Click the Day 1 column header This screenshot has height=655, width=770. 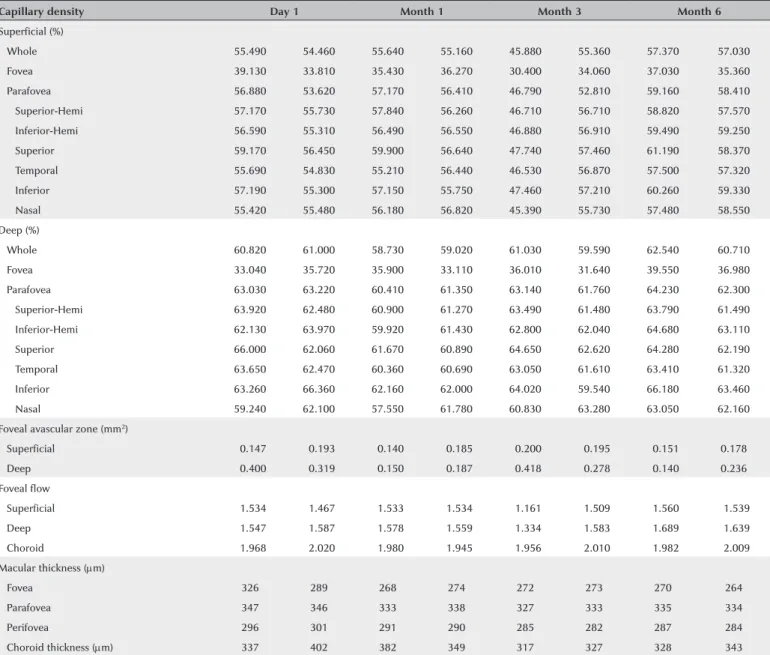pyautogui.click(x=284, y=11)
